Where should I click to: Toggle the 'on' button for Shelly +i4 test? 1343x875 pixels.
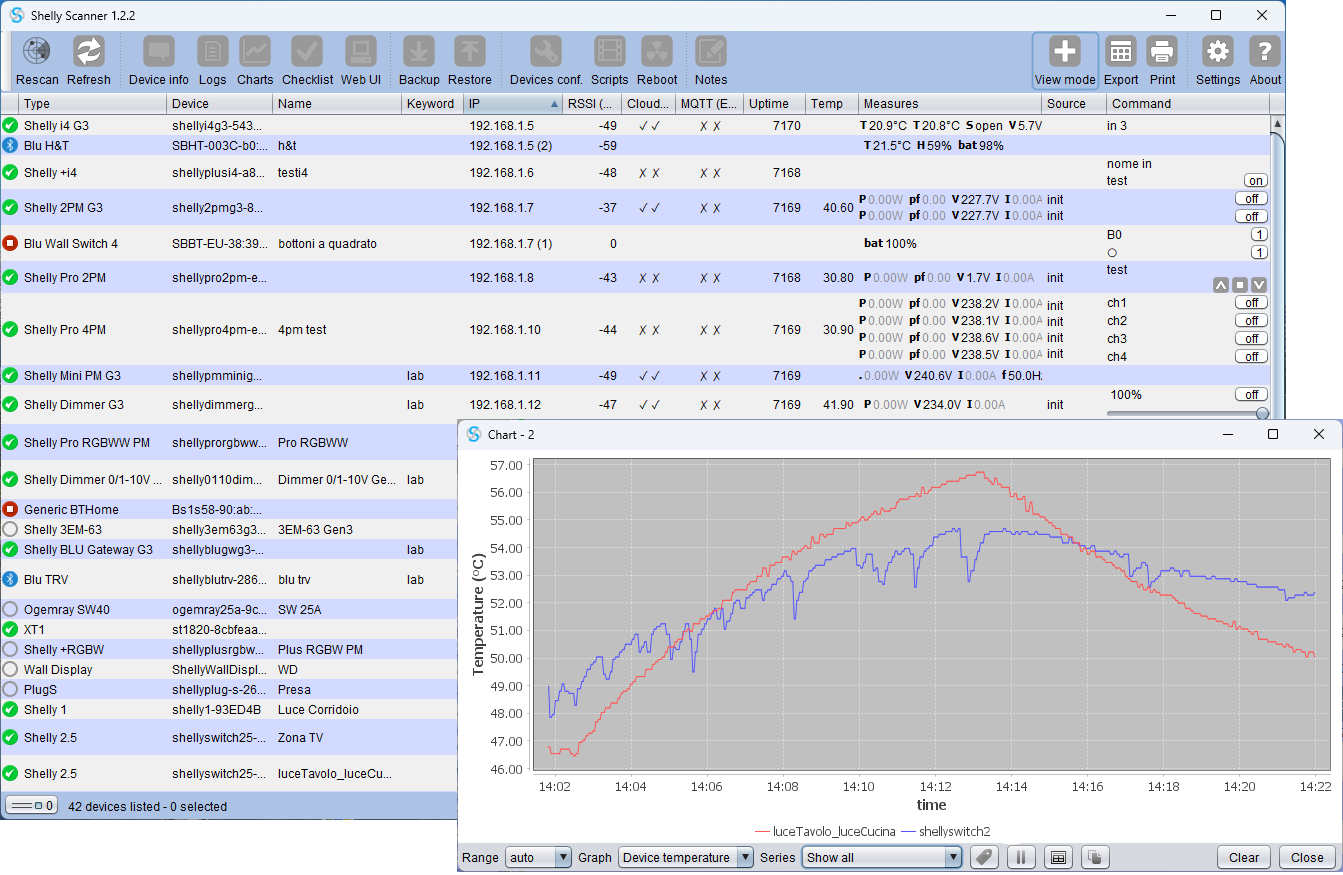point(1255,181)
